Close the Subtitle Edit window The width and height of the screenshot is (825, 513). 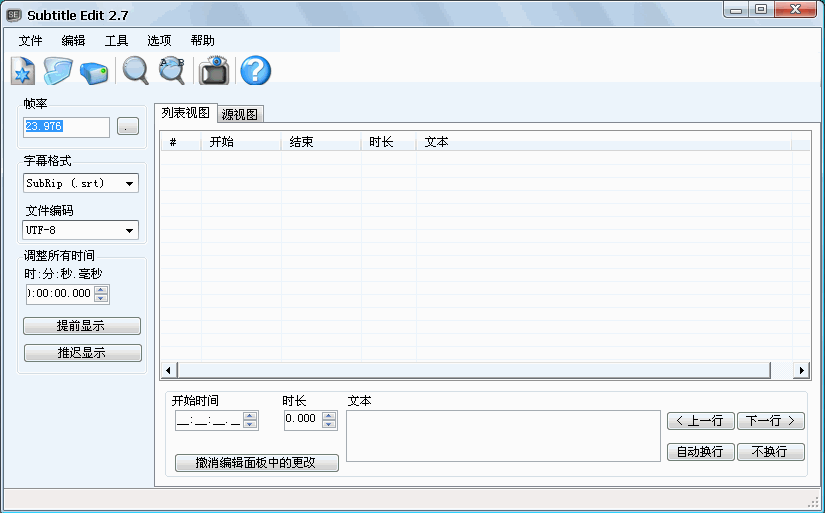click(796, 10)
